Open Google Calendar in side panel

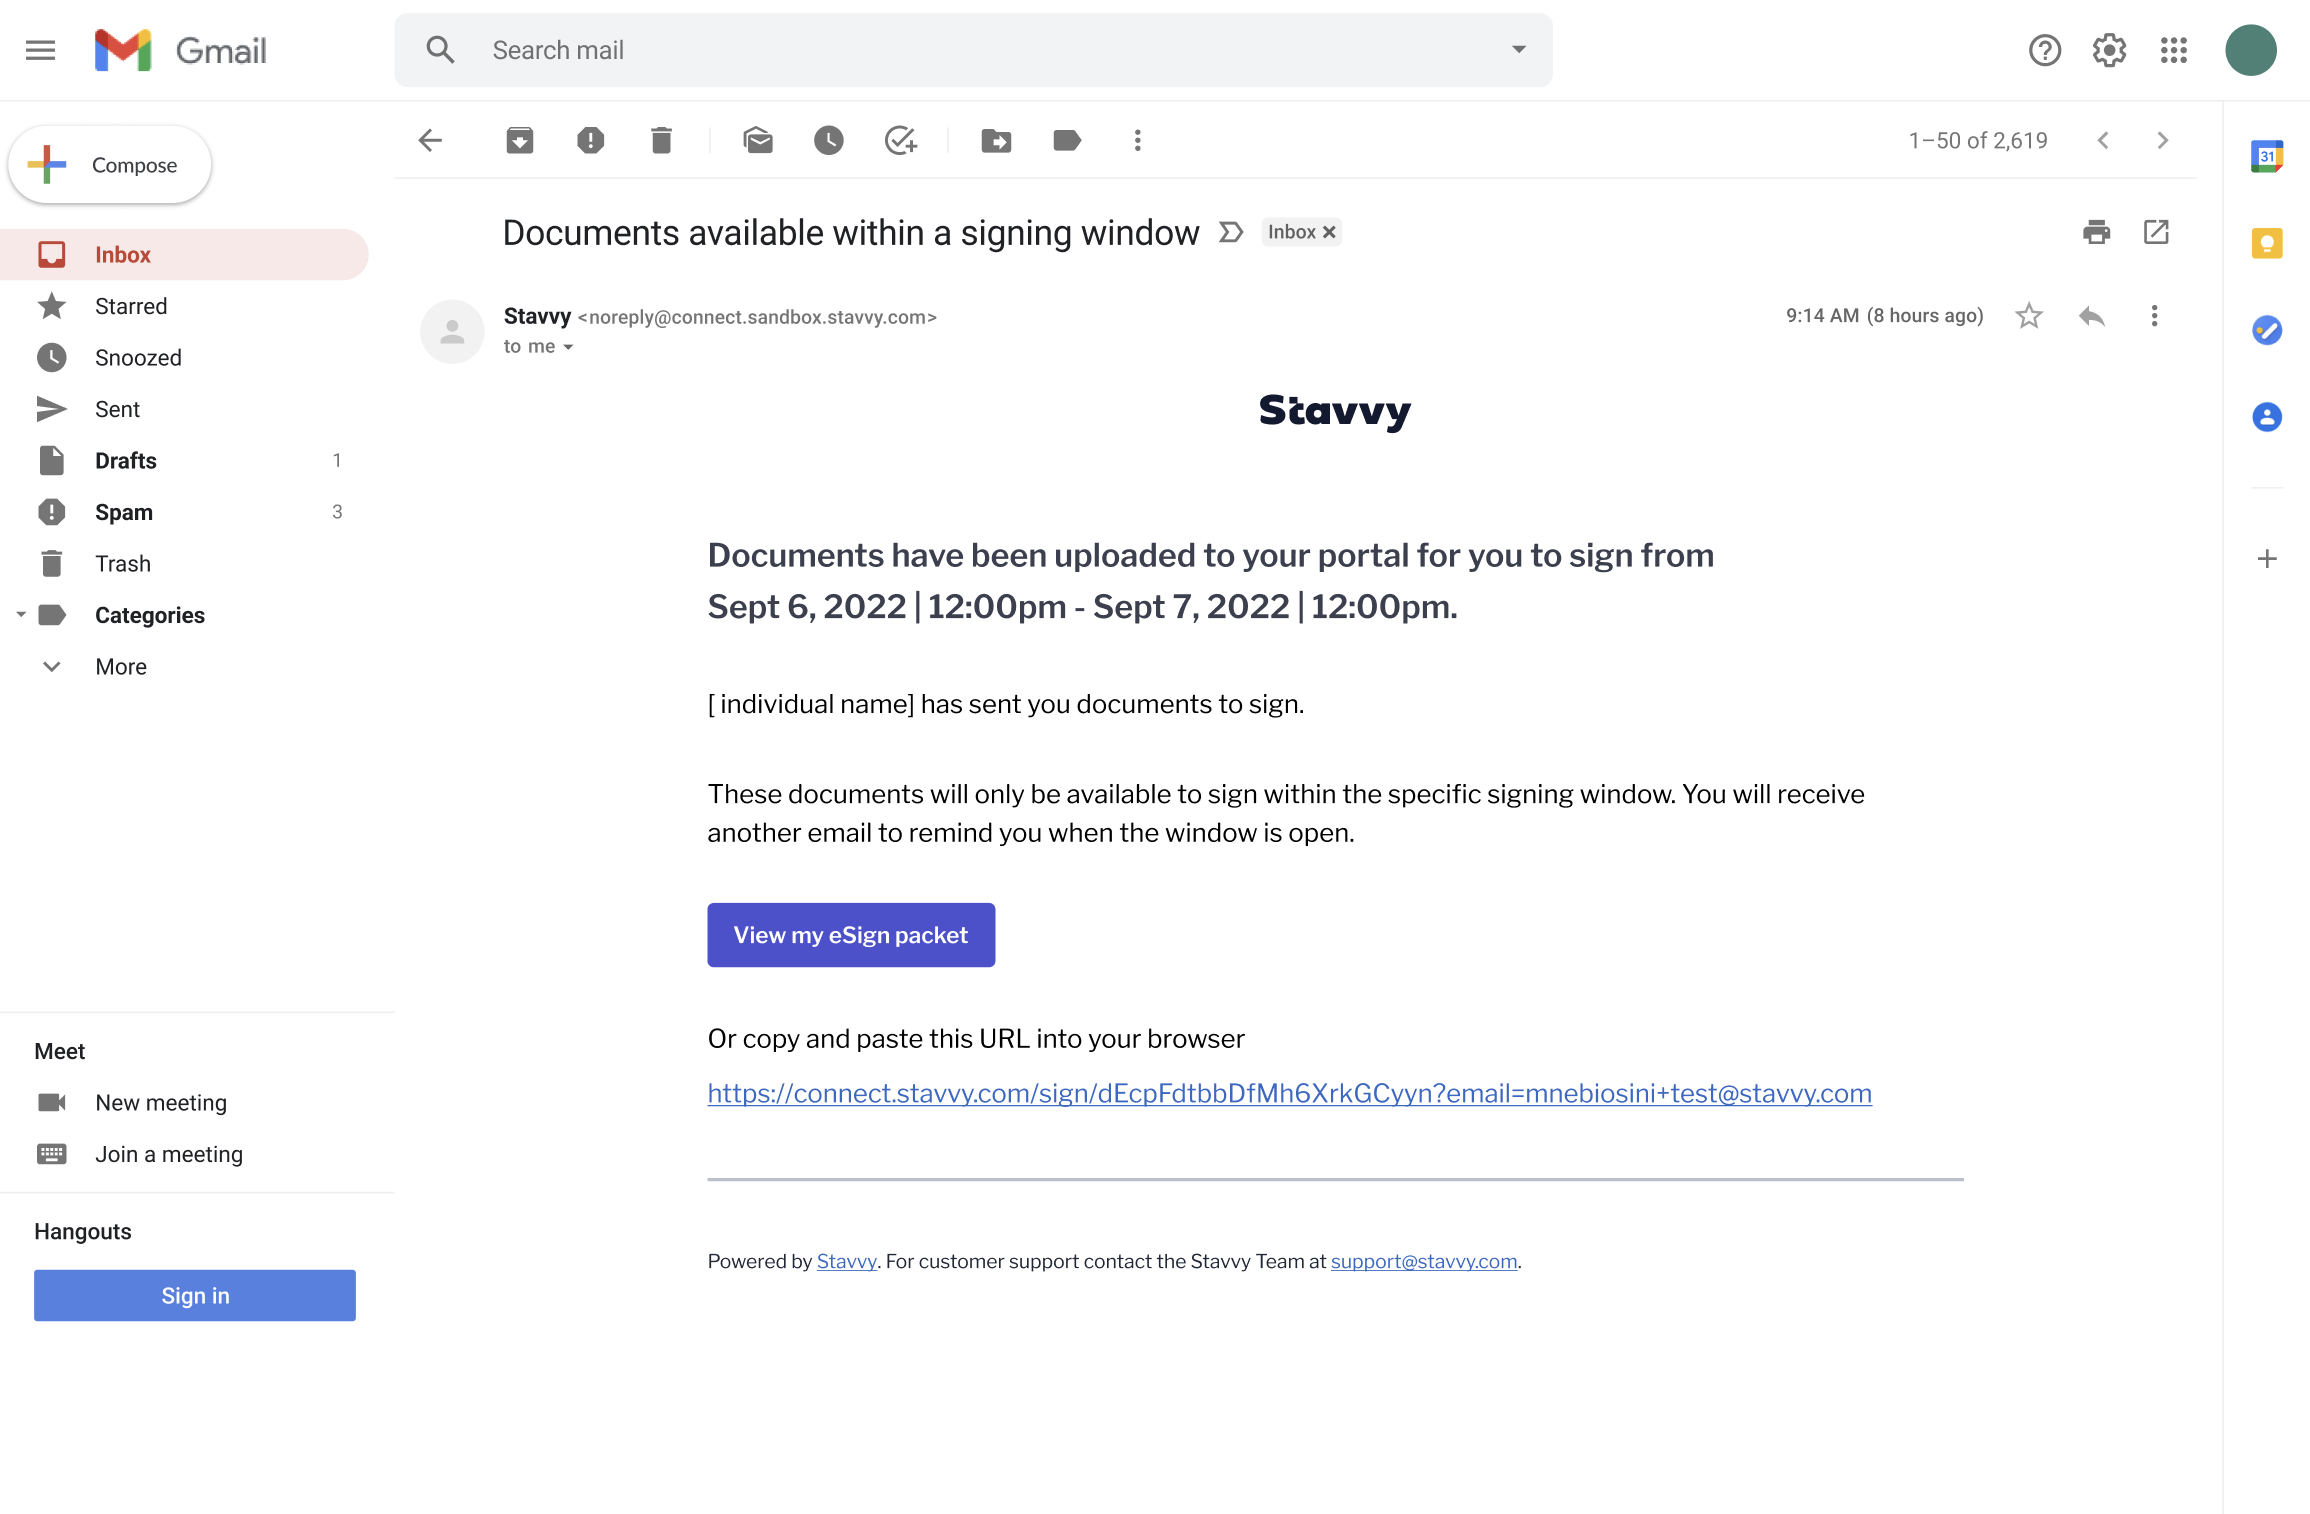click(2267, 156)
